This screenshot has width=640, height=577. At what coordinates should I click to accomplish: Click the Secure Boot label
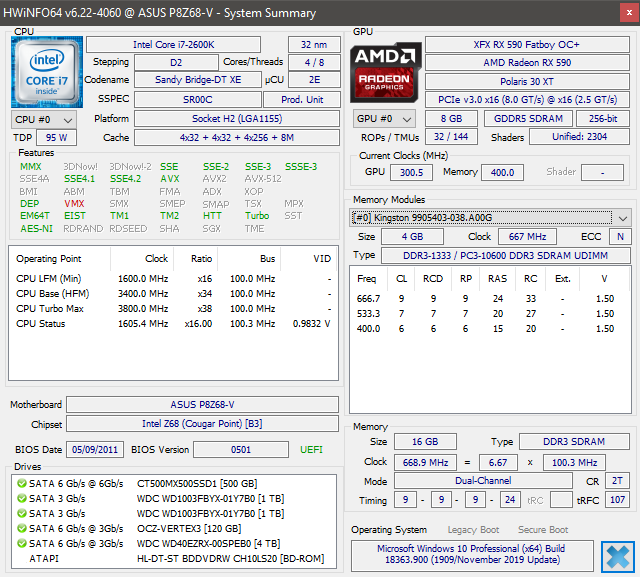543,530
